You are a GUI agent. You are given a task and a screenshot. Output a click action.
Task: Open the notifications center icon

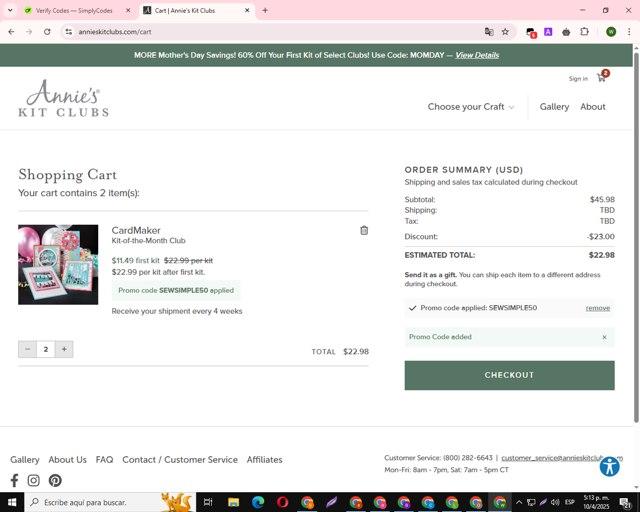624,503
